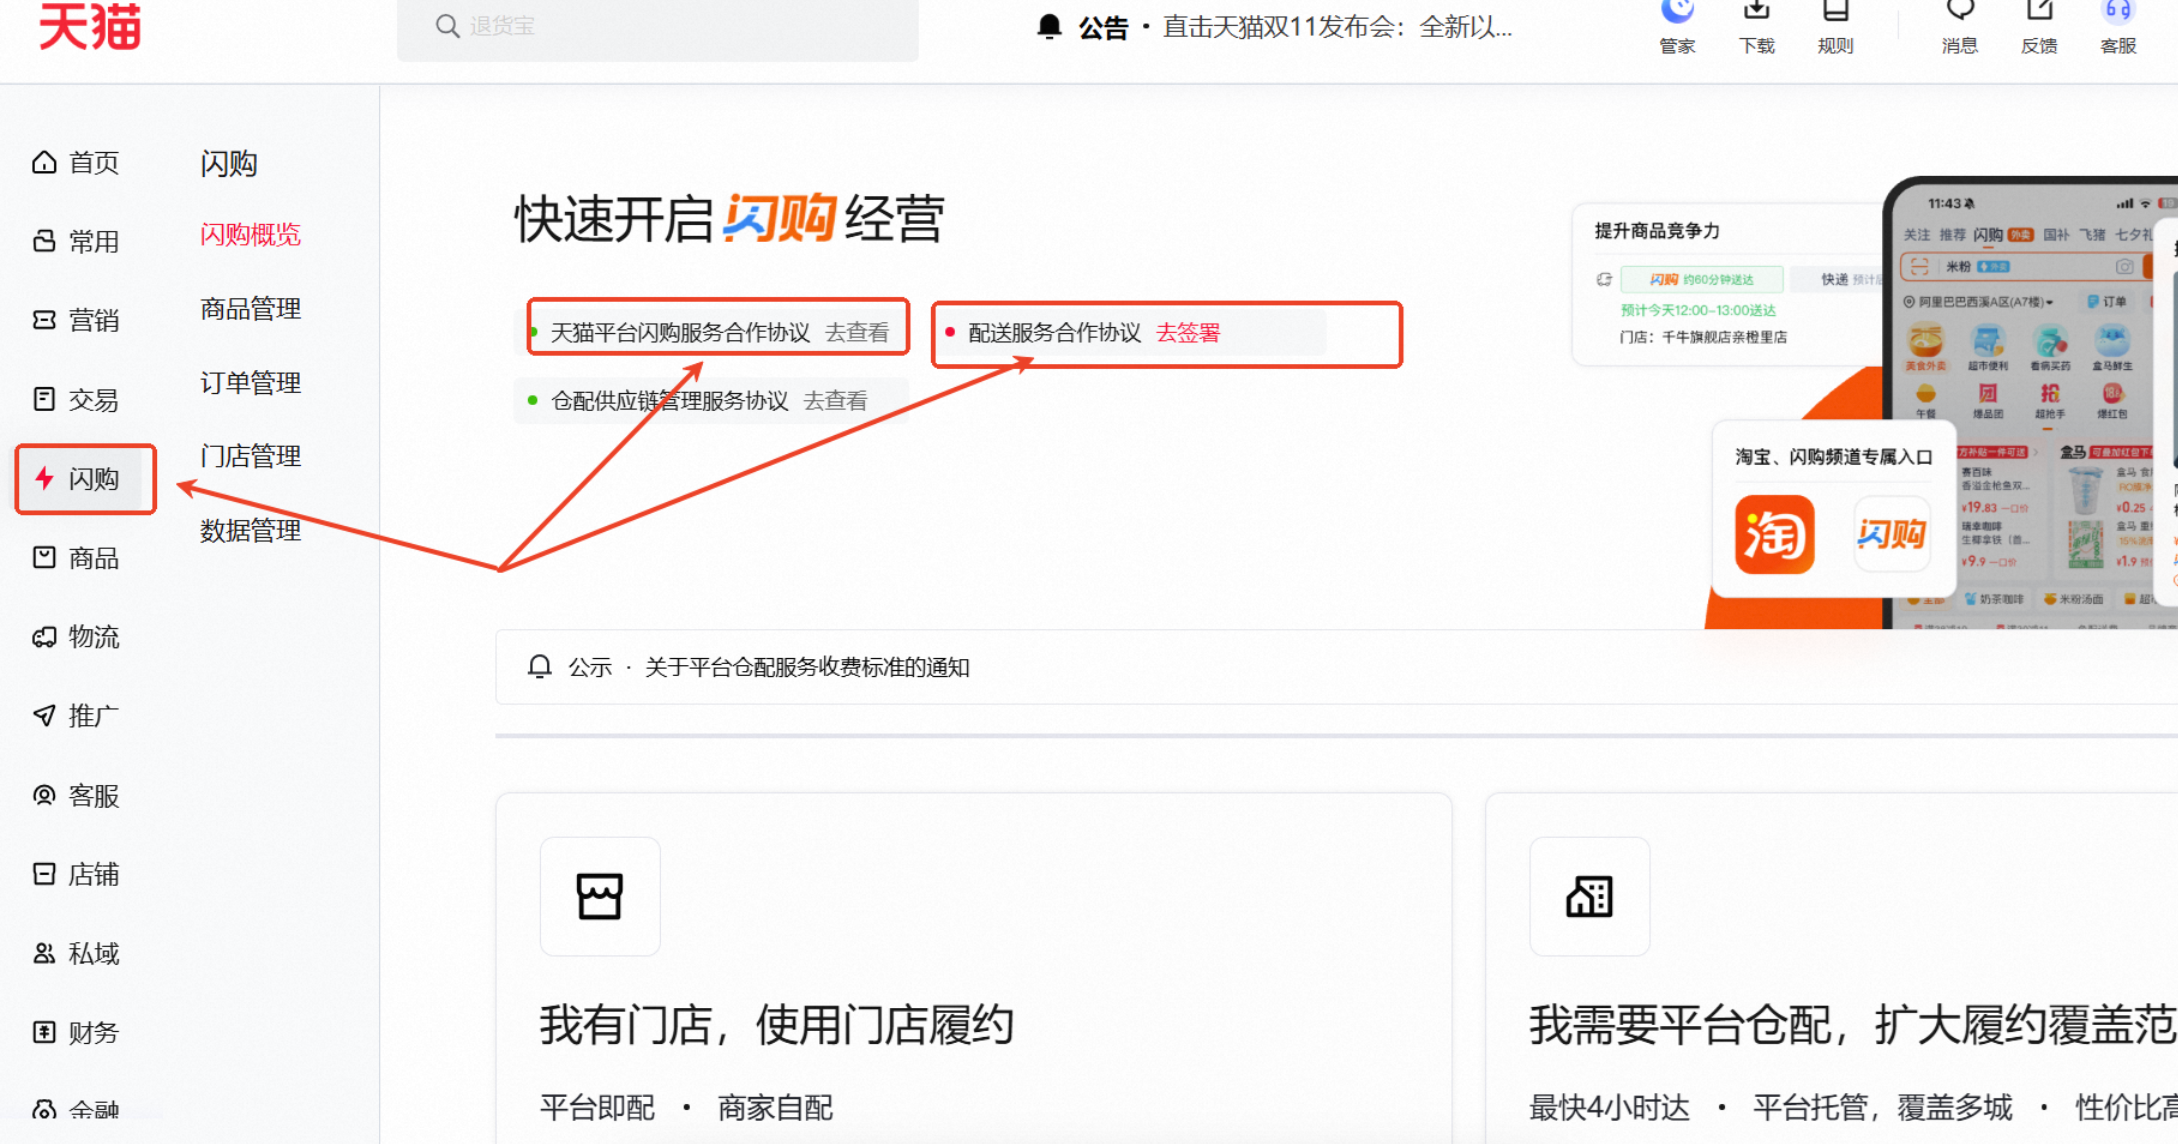Image resolution: width=2178 pixels, height=1144 pixels.
Task: Click the 闪购 channel icon in promo card
Action: click(1891, 534)
